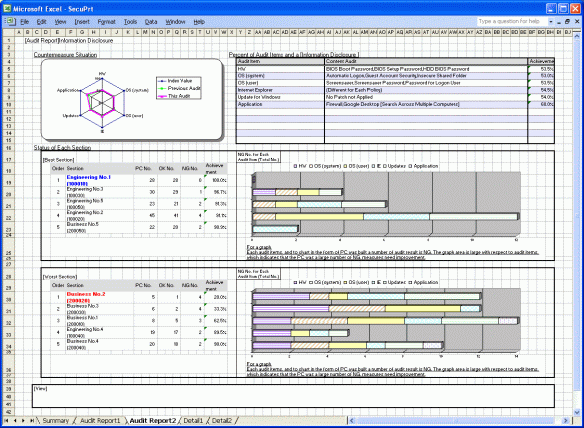Click the Type a question for help box

512,22
